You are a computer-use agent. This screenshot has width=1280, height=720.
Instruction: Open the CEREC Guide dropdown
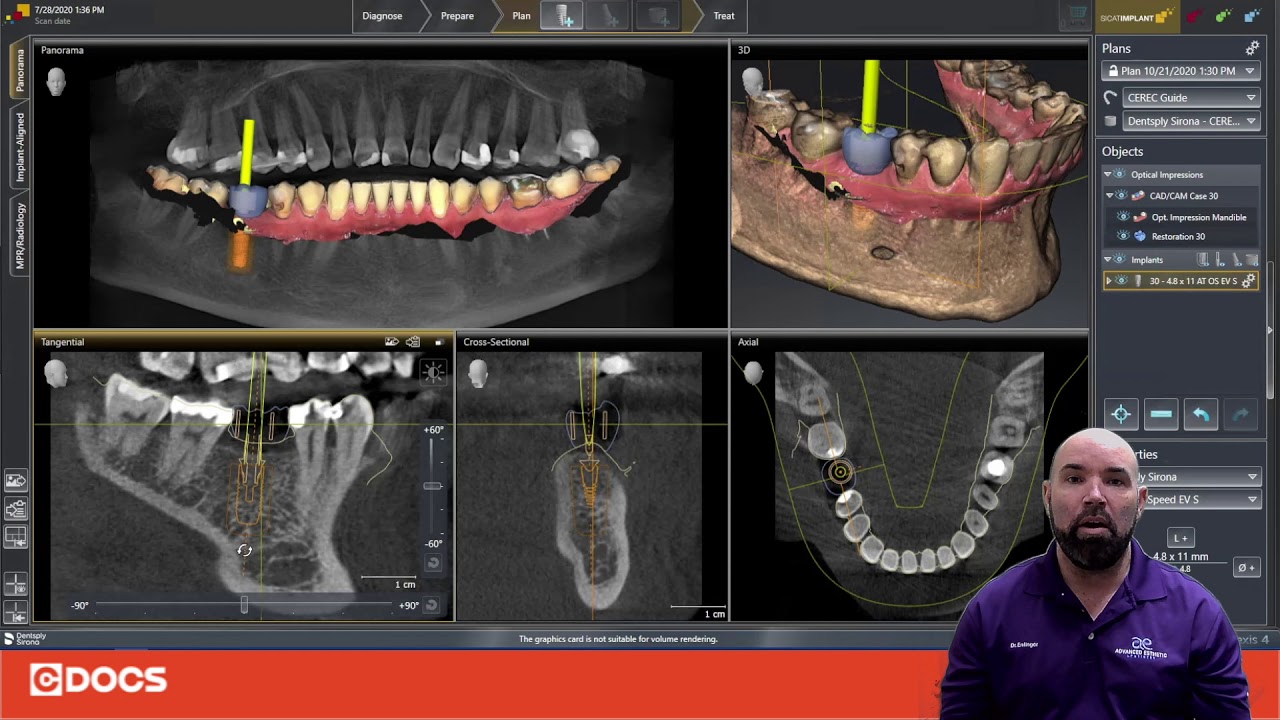pos(1190,98)
